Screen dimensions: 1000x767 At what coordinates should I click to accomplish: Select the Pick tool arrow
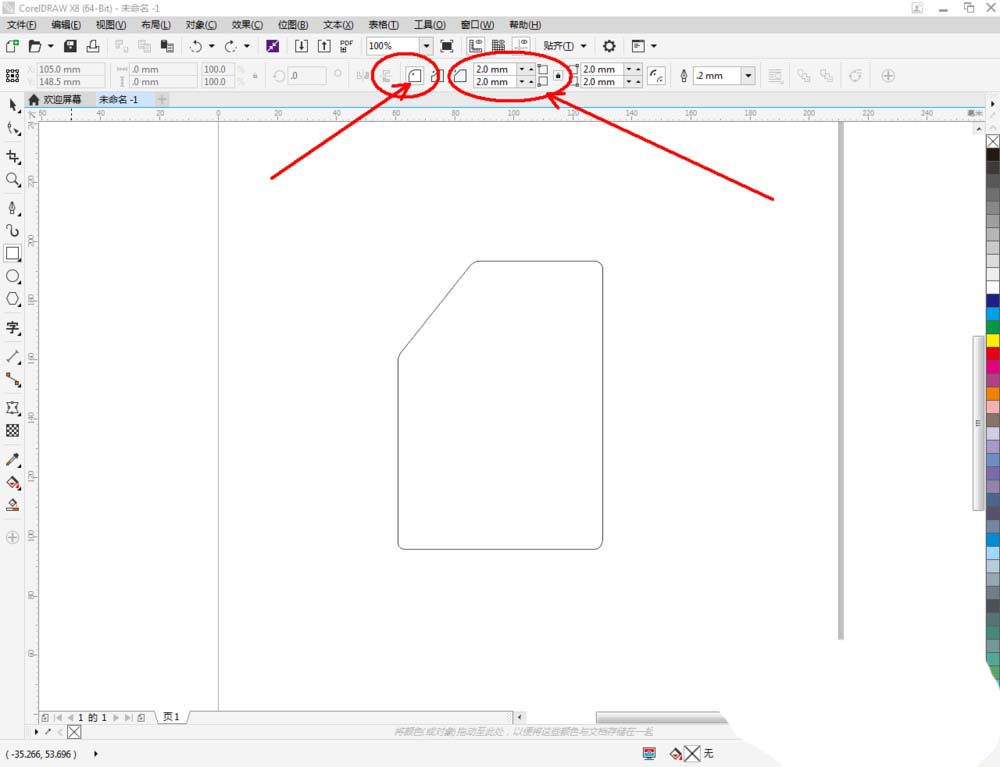coord(13,106)
